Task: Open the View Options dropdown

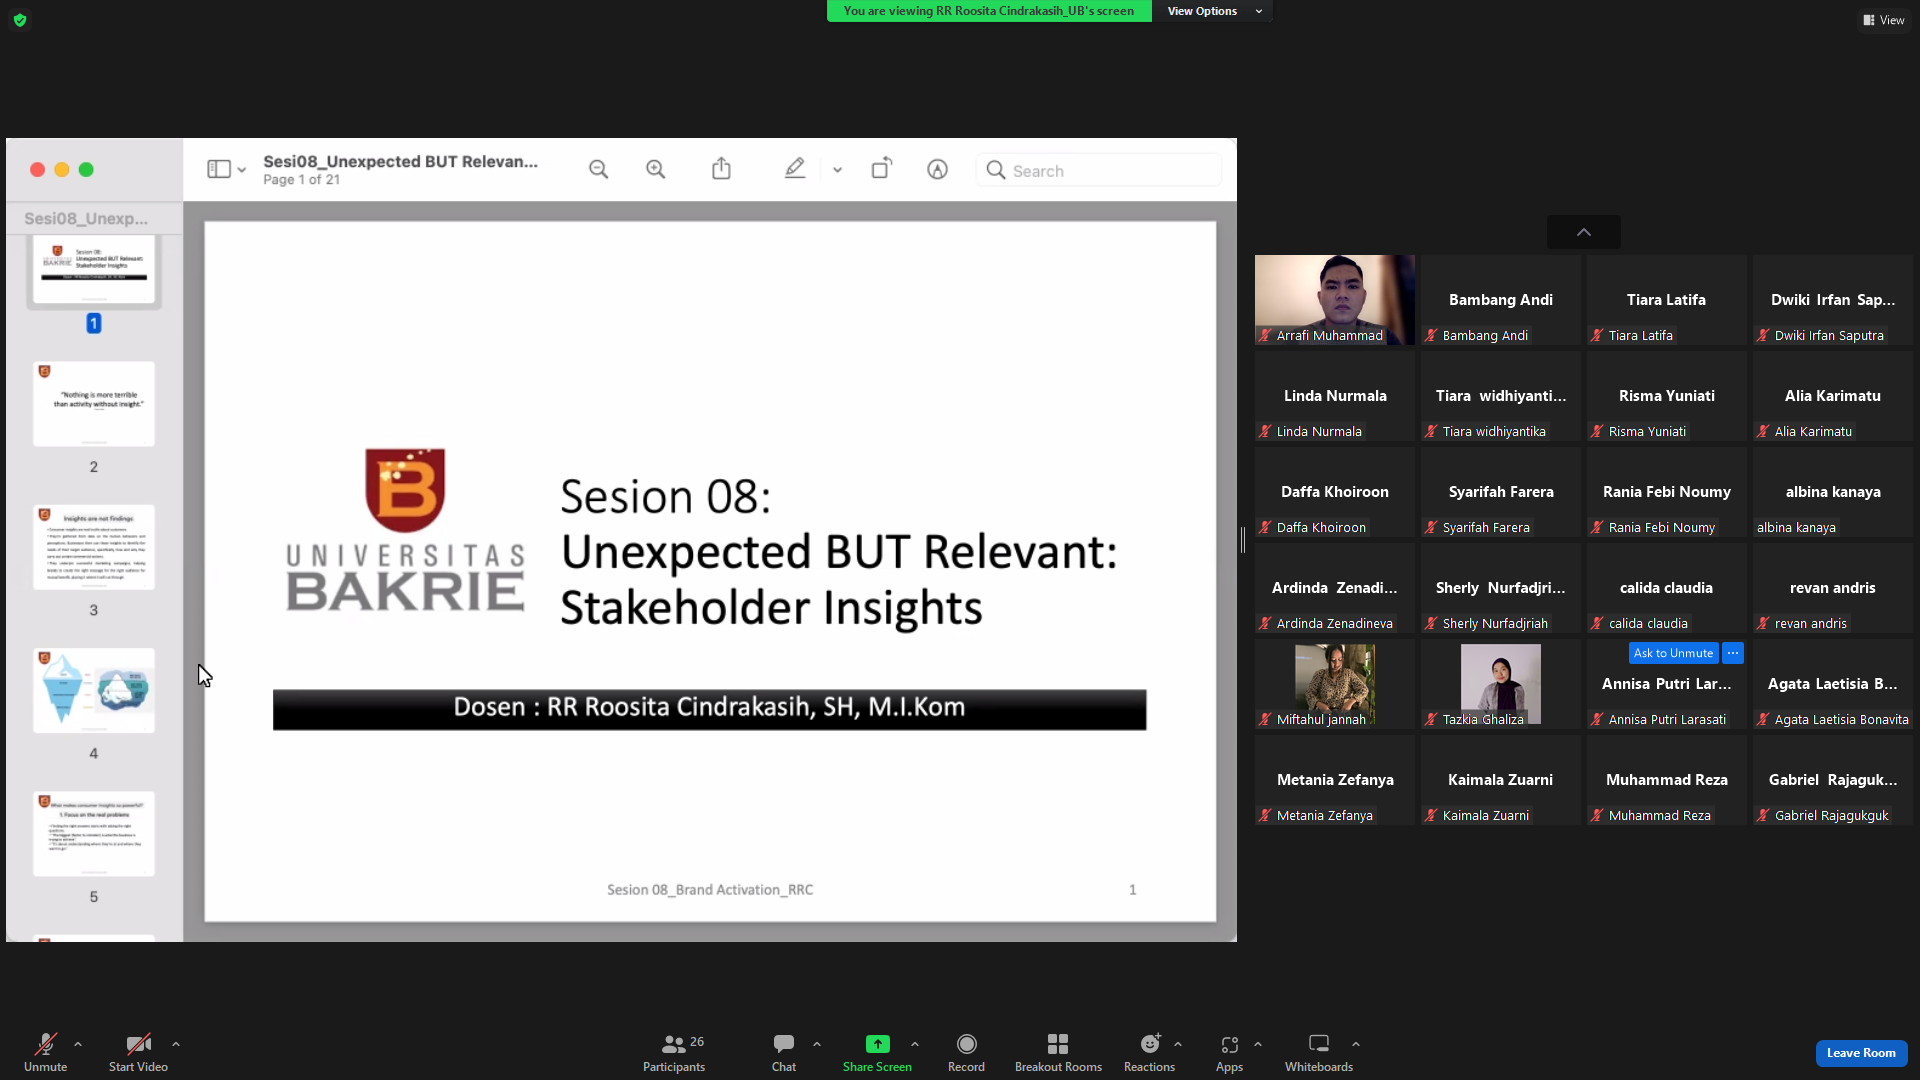Action: [1214, 11]
